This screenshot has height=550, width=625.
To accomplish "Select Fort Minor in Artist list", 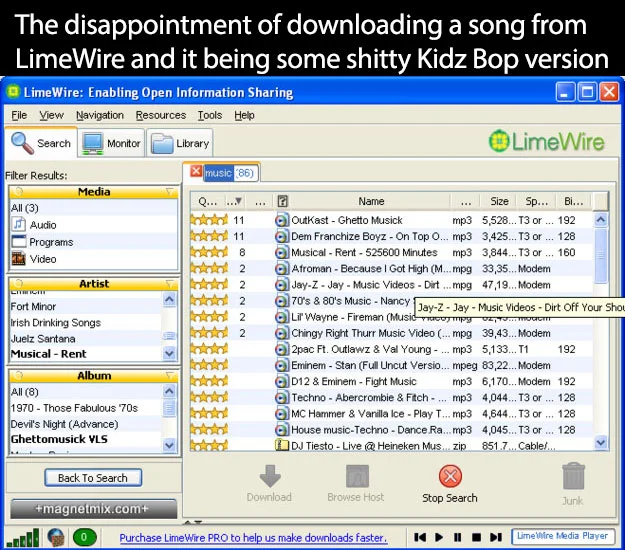I will 86,306.
